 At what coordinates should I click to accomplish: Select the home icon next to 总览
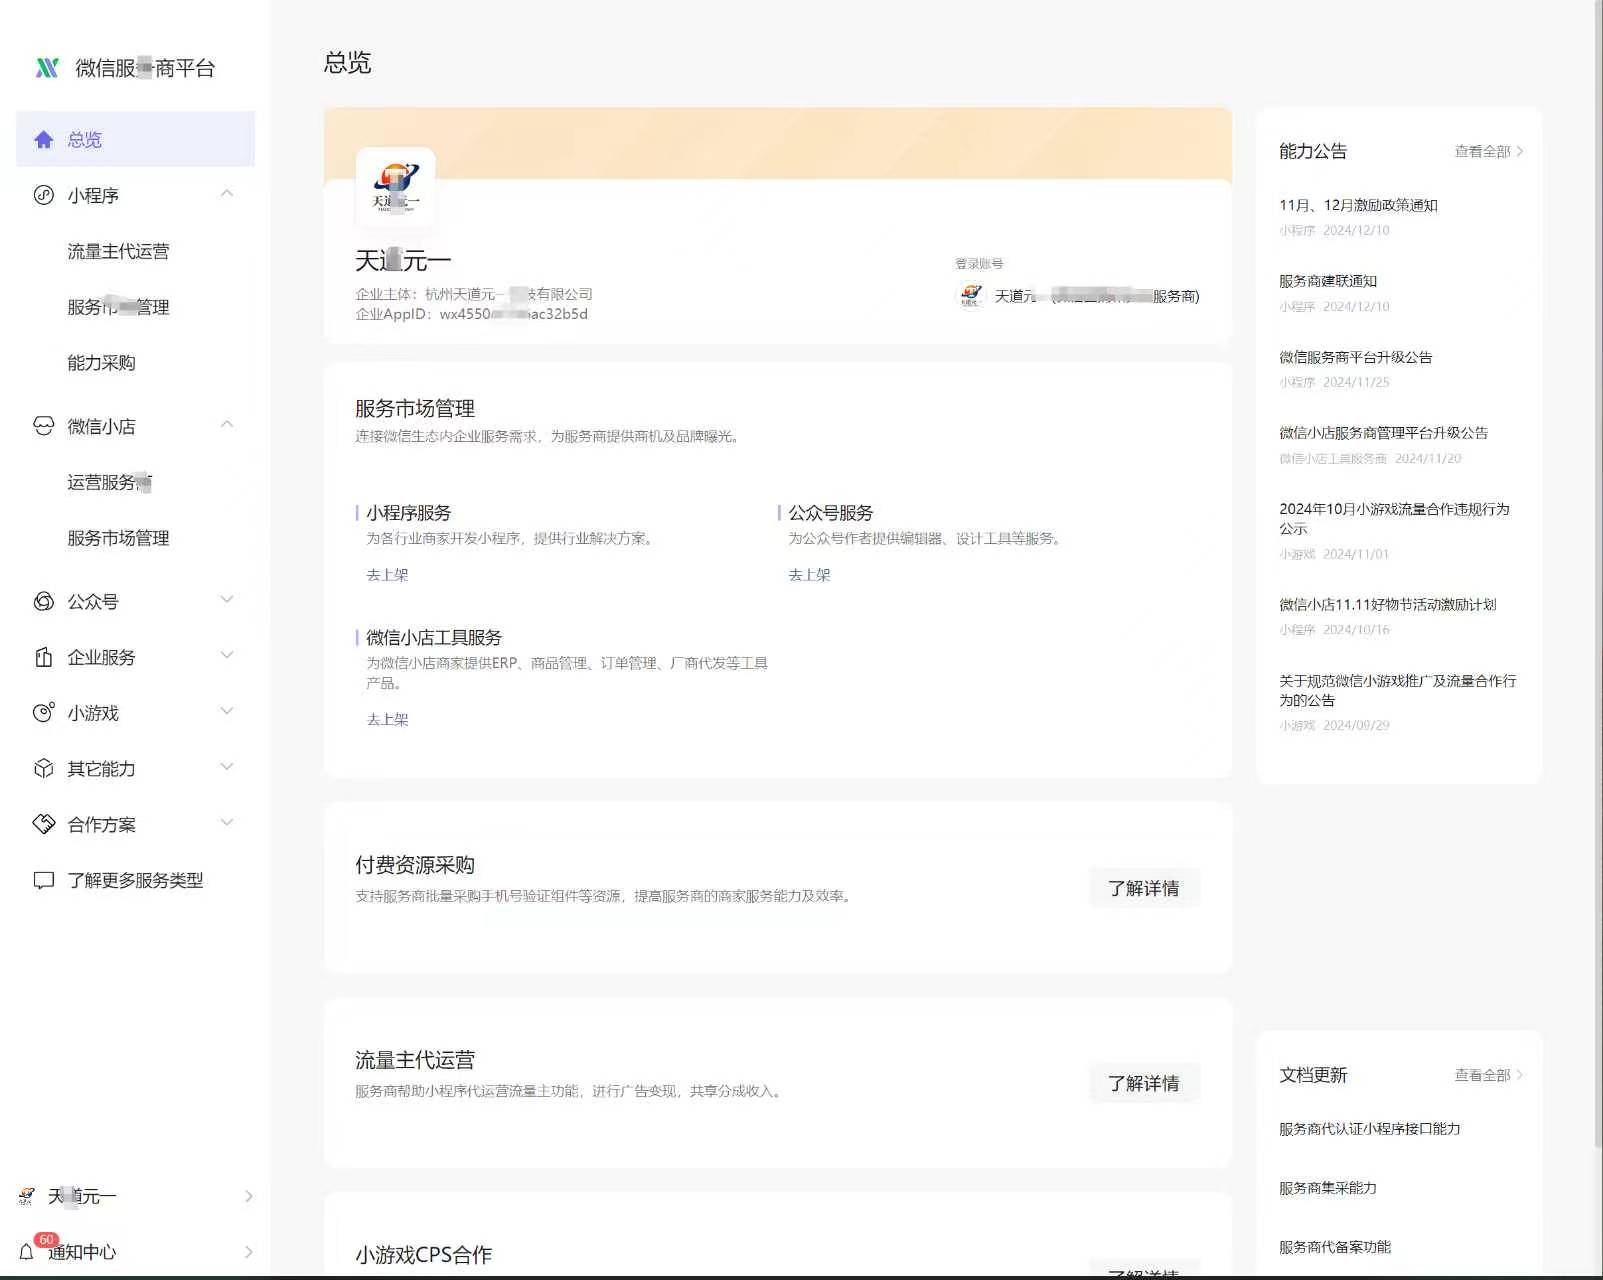tap(43, 139)
